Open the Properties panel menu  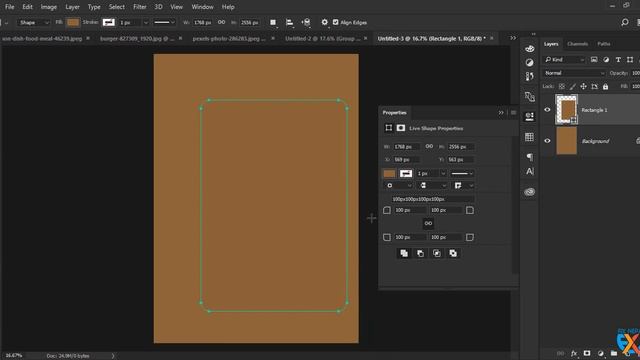513,113
